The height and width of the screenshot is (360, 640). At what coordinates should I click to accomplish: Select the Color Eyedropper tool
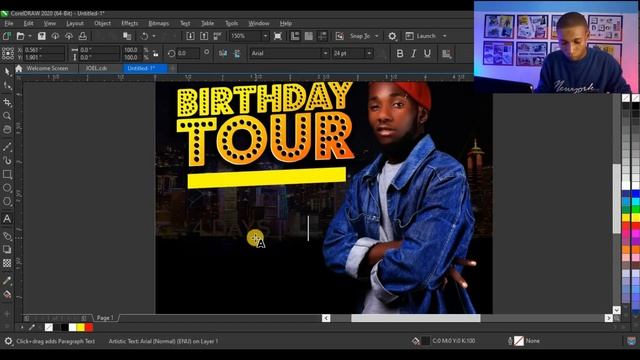point(7,281)
